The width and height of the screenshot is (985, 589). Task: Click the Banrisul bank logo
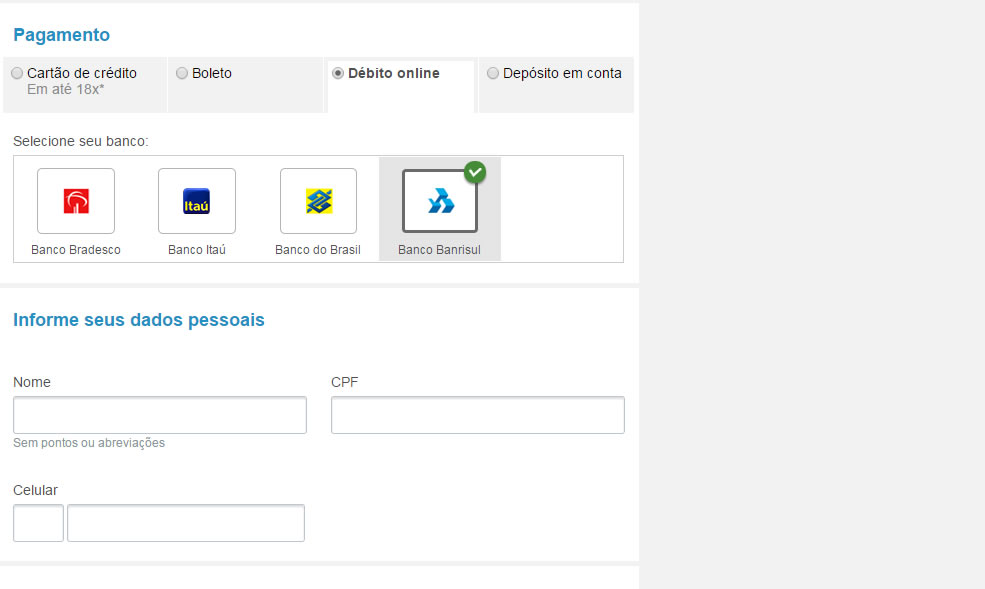click(x=440, y=201)
